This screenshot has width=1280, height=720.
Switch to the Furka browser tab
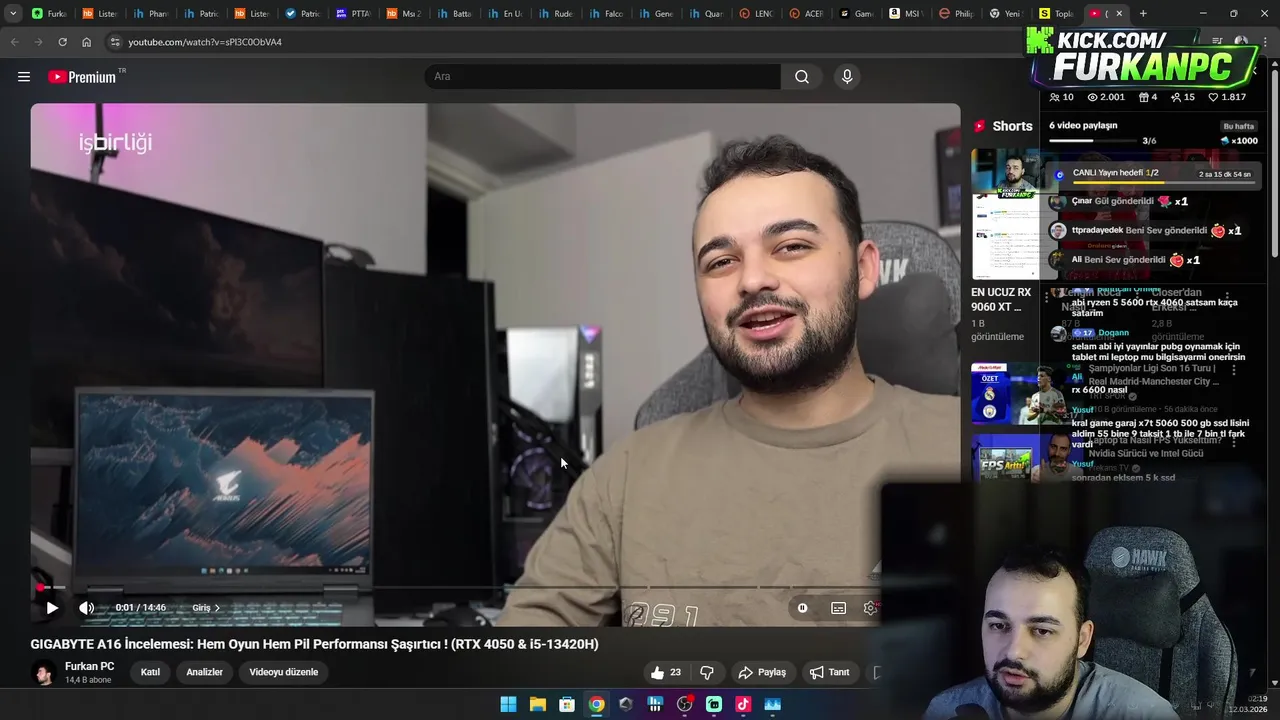(x=49, y=13)
